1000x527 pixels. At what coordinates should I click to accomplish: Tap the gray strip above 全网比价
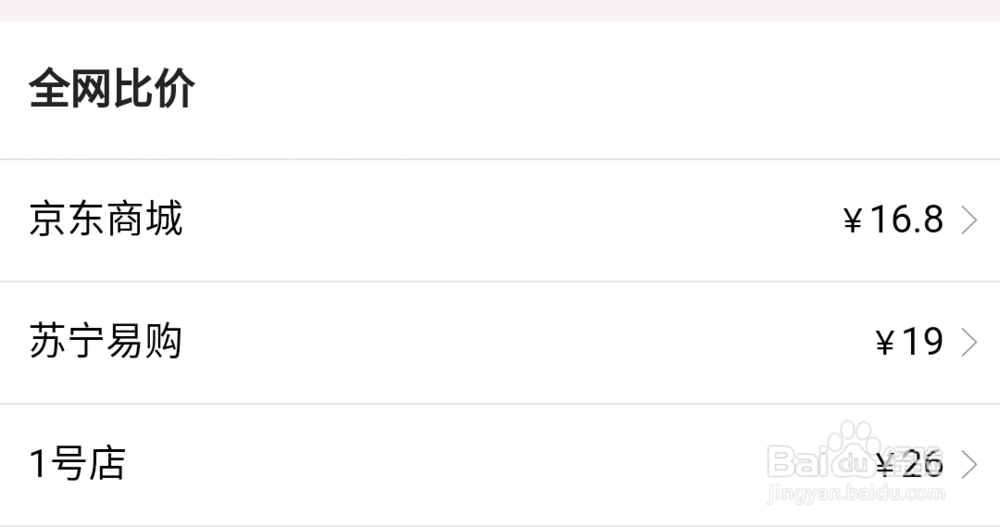click(x=500, y=10)
